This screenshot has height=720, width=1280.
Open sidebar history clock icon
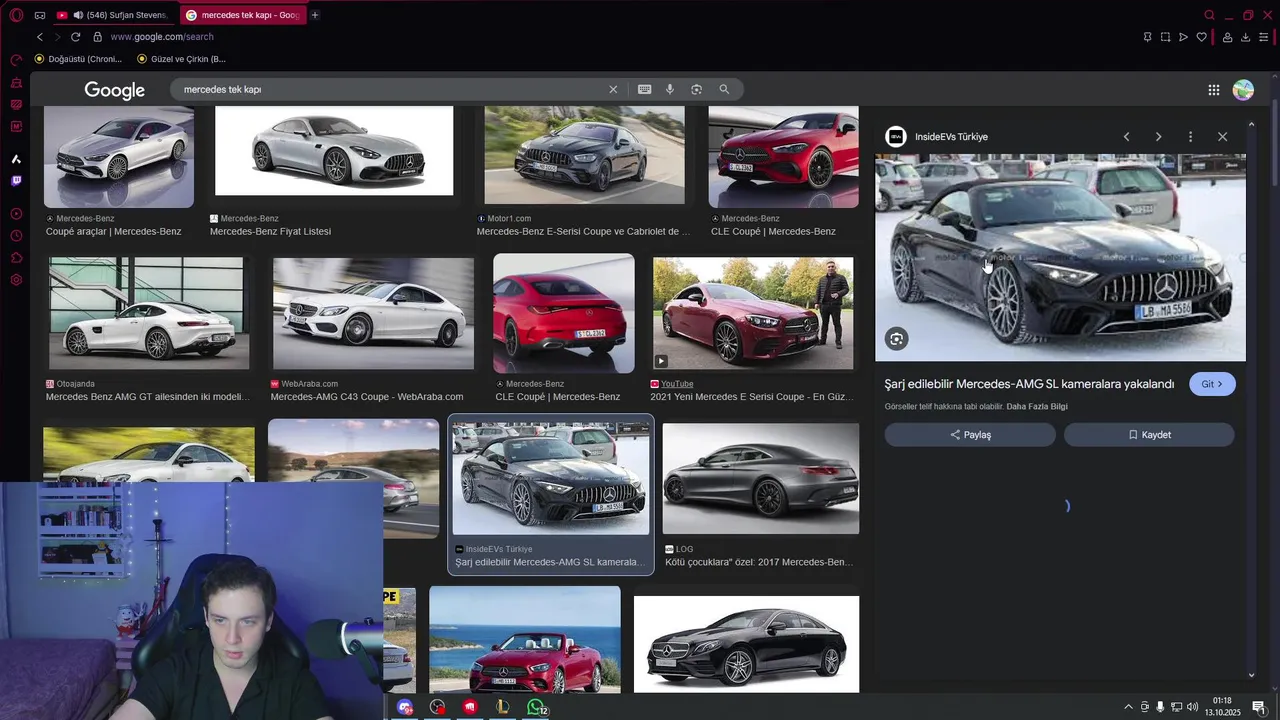click(16, 236)
